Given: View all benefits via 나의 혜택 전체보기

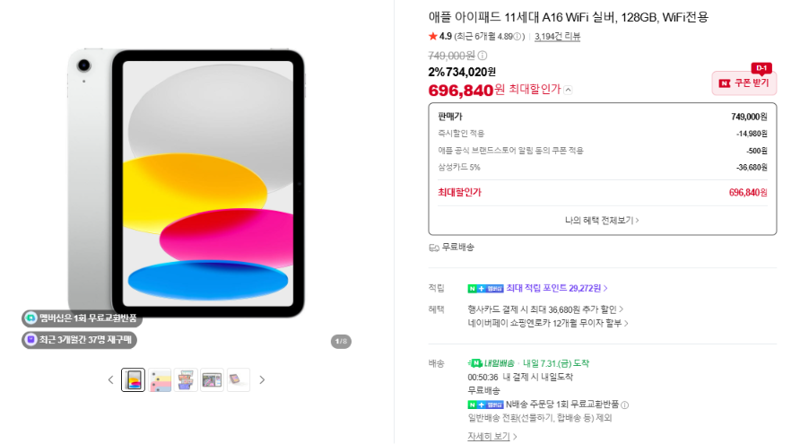Looking at the screenshot, I should 602,220.
